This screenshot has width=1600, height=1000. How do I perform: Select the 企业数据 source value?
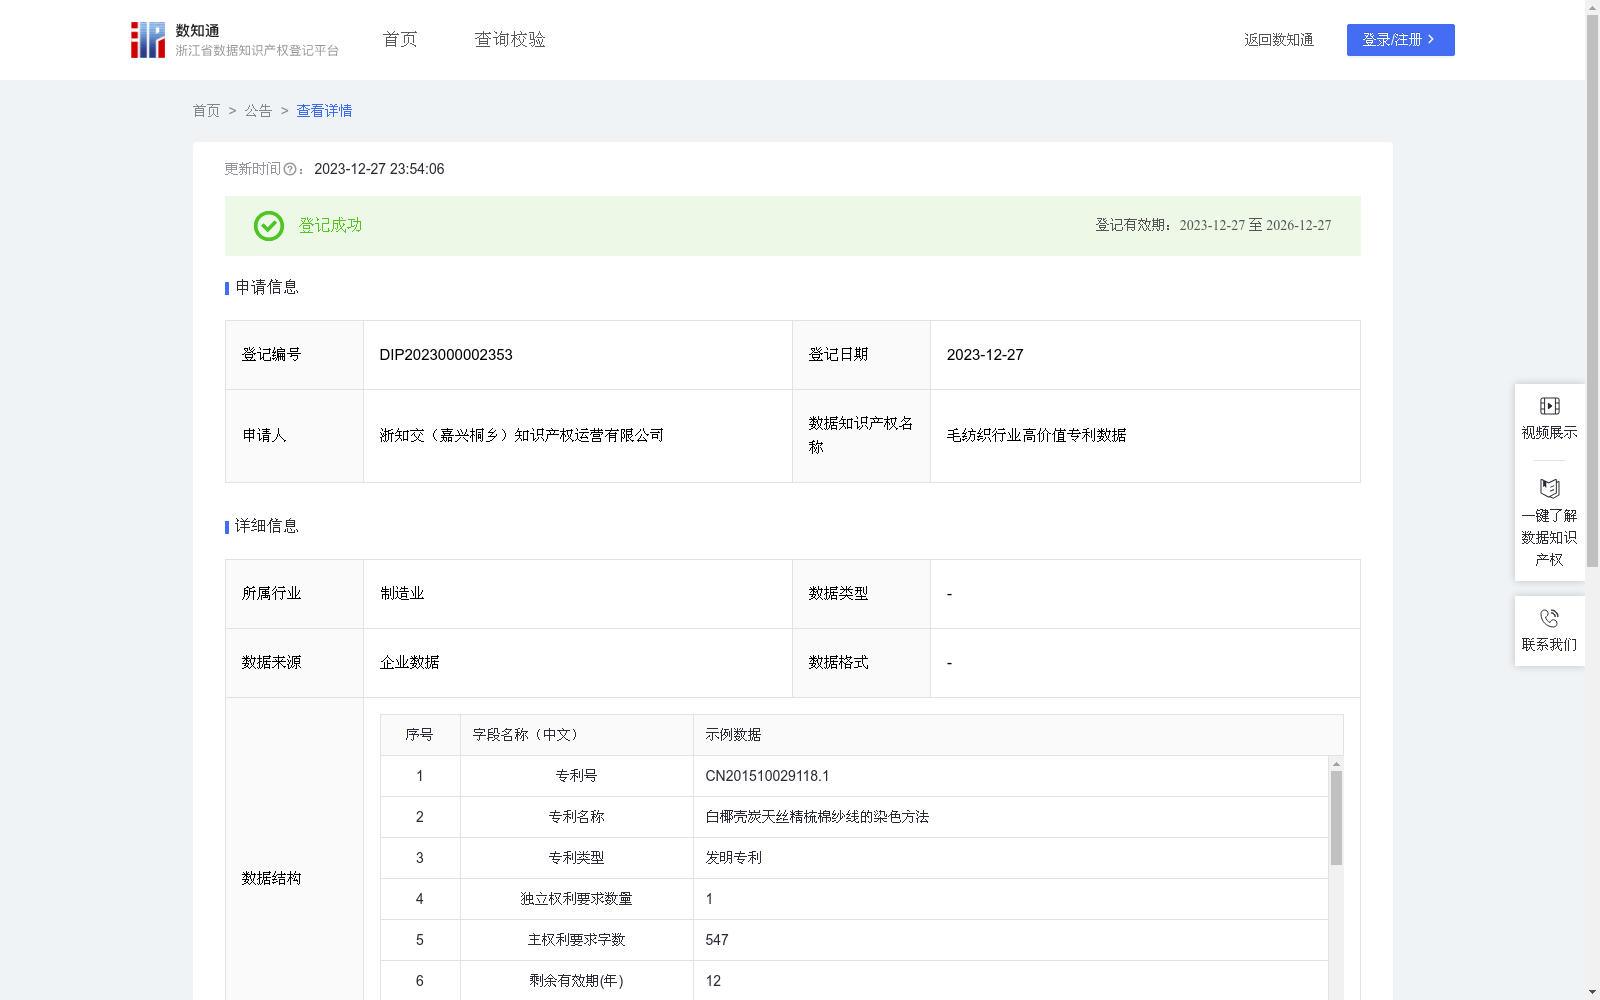(409, 663)
